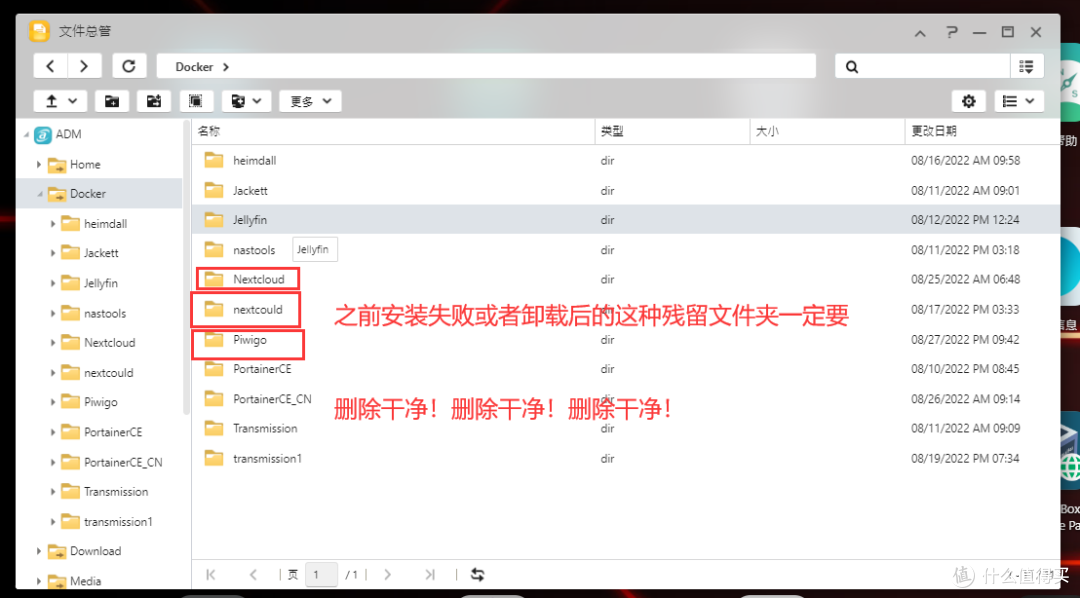Screen dimensions: 1080x598
Task: Expand the Download folder in tree
Action: coord(39,551)
